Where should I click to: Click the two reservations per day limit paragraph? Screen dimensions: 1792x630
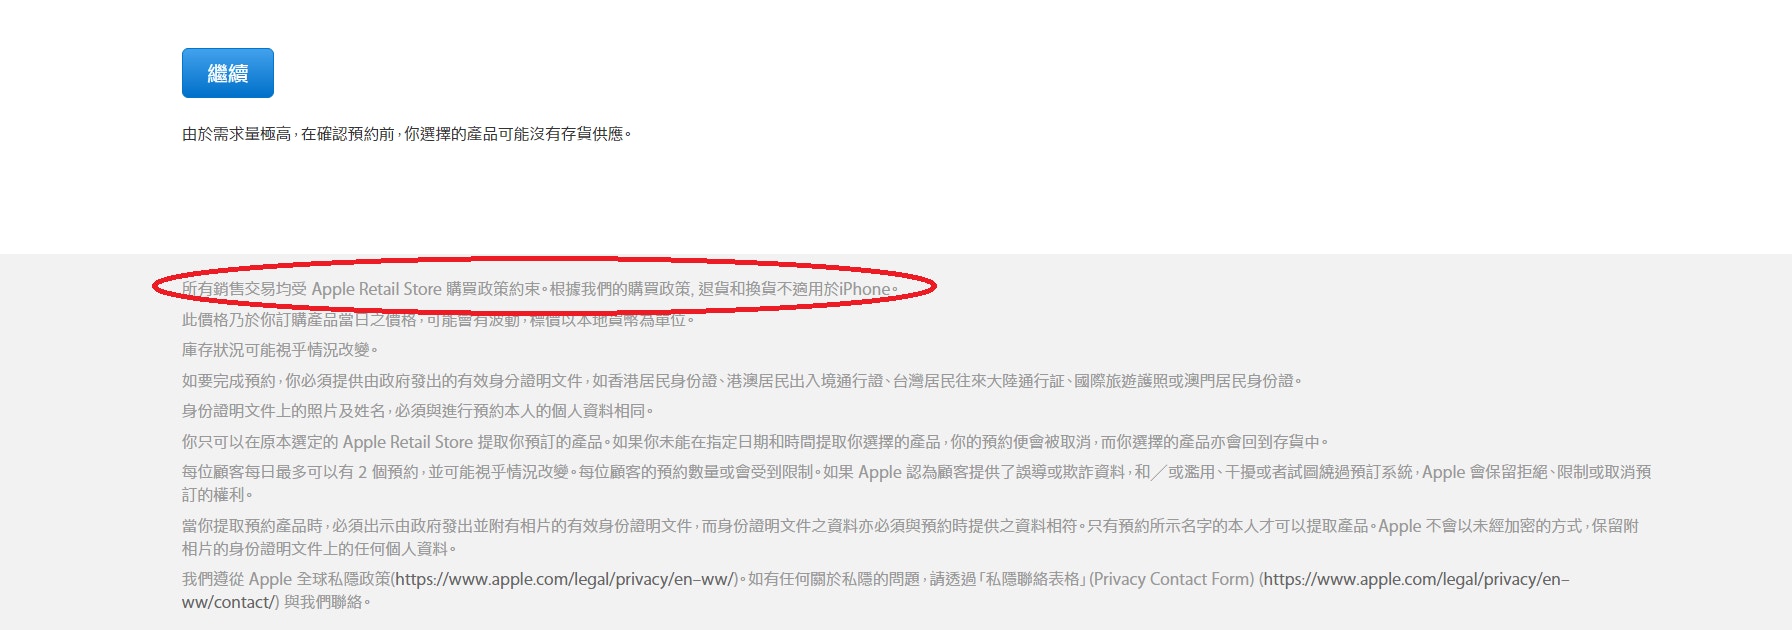click(916, 483)
